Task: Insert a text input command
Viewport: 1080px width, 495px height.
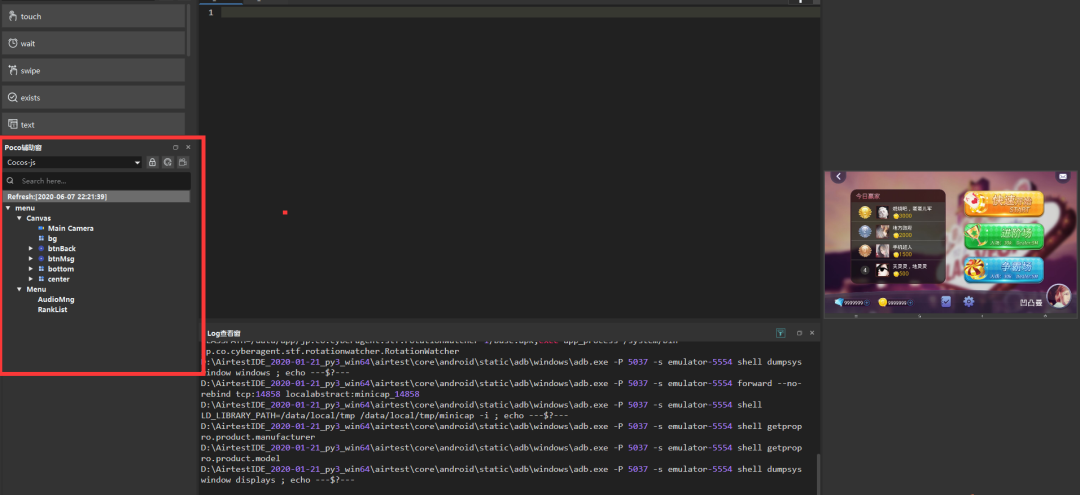Action: (93, 125)
